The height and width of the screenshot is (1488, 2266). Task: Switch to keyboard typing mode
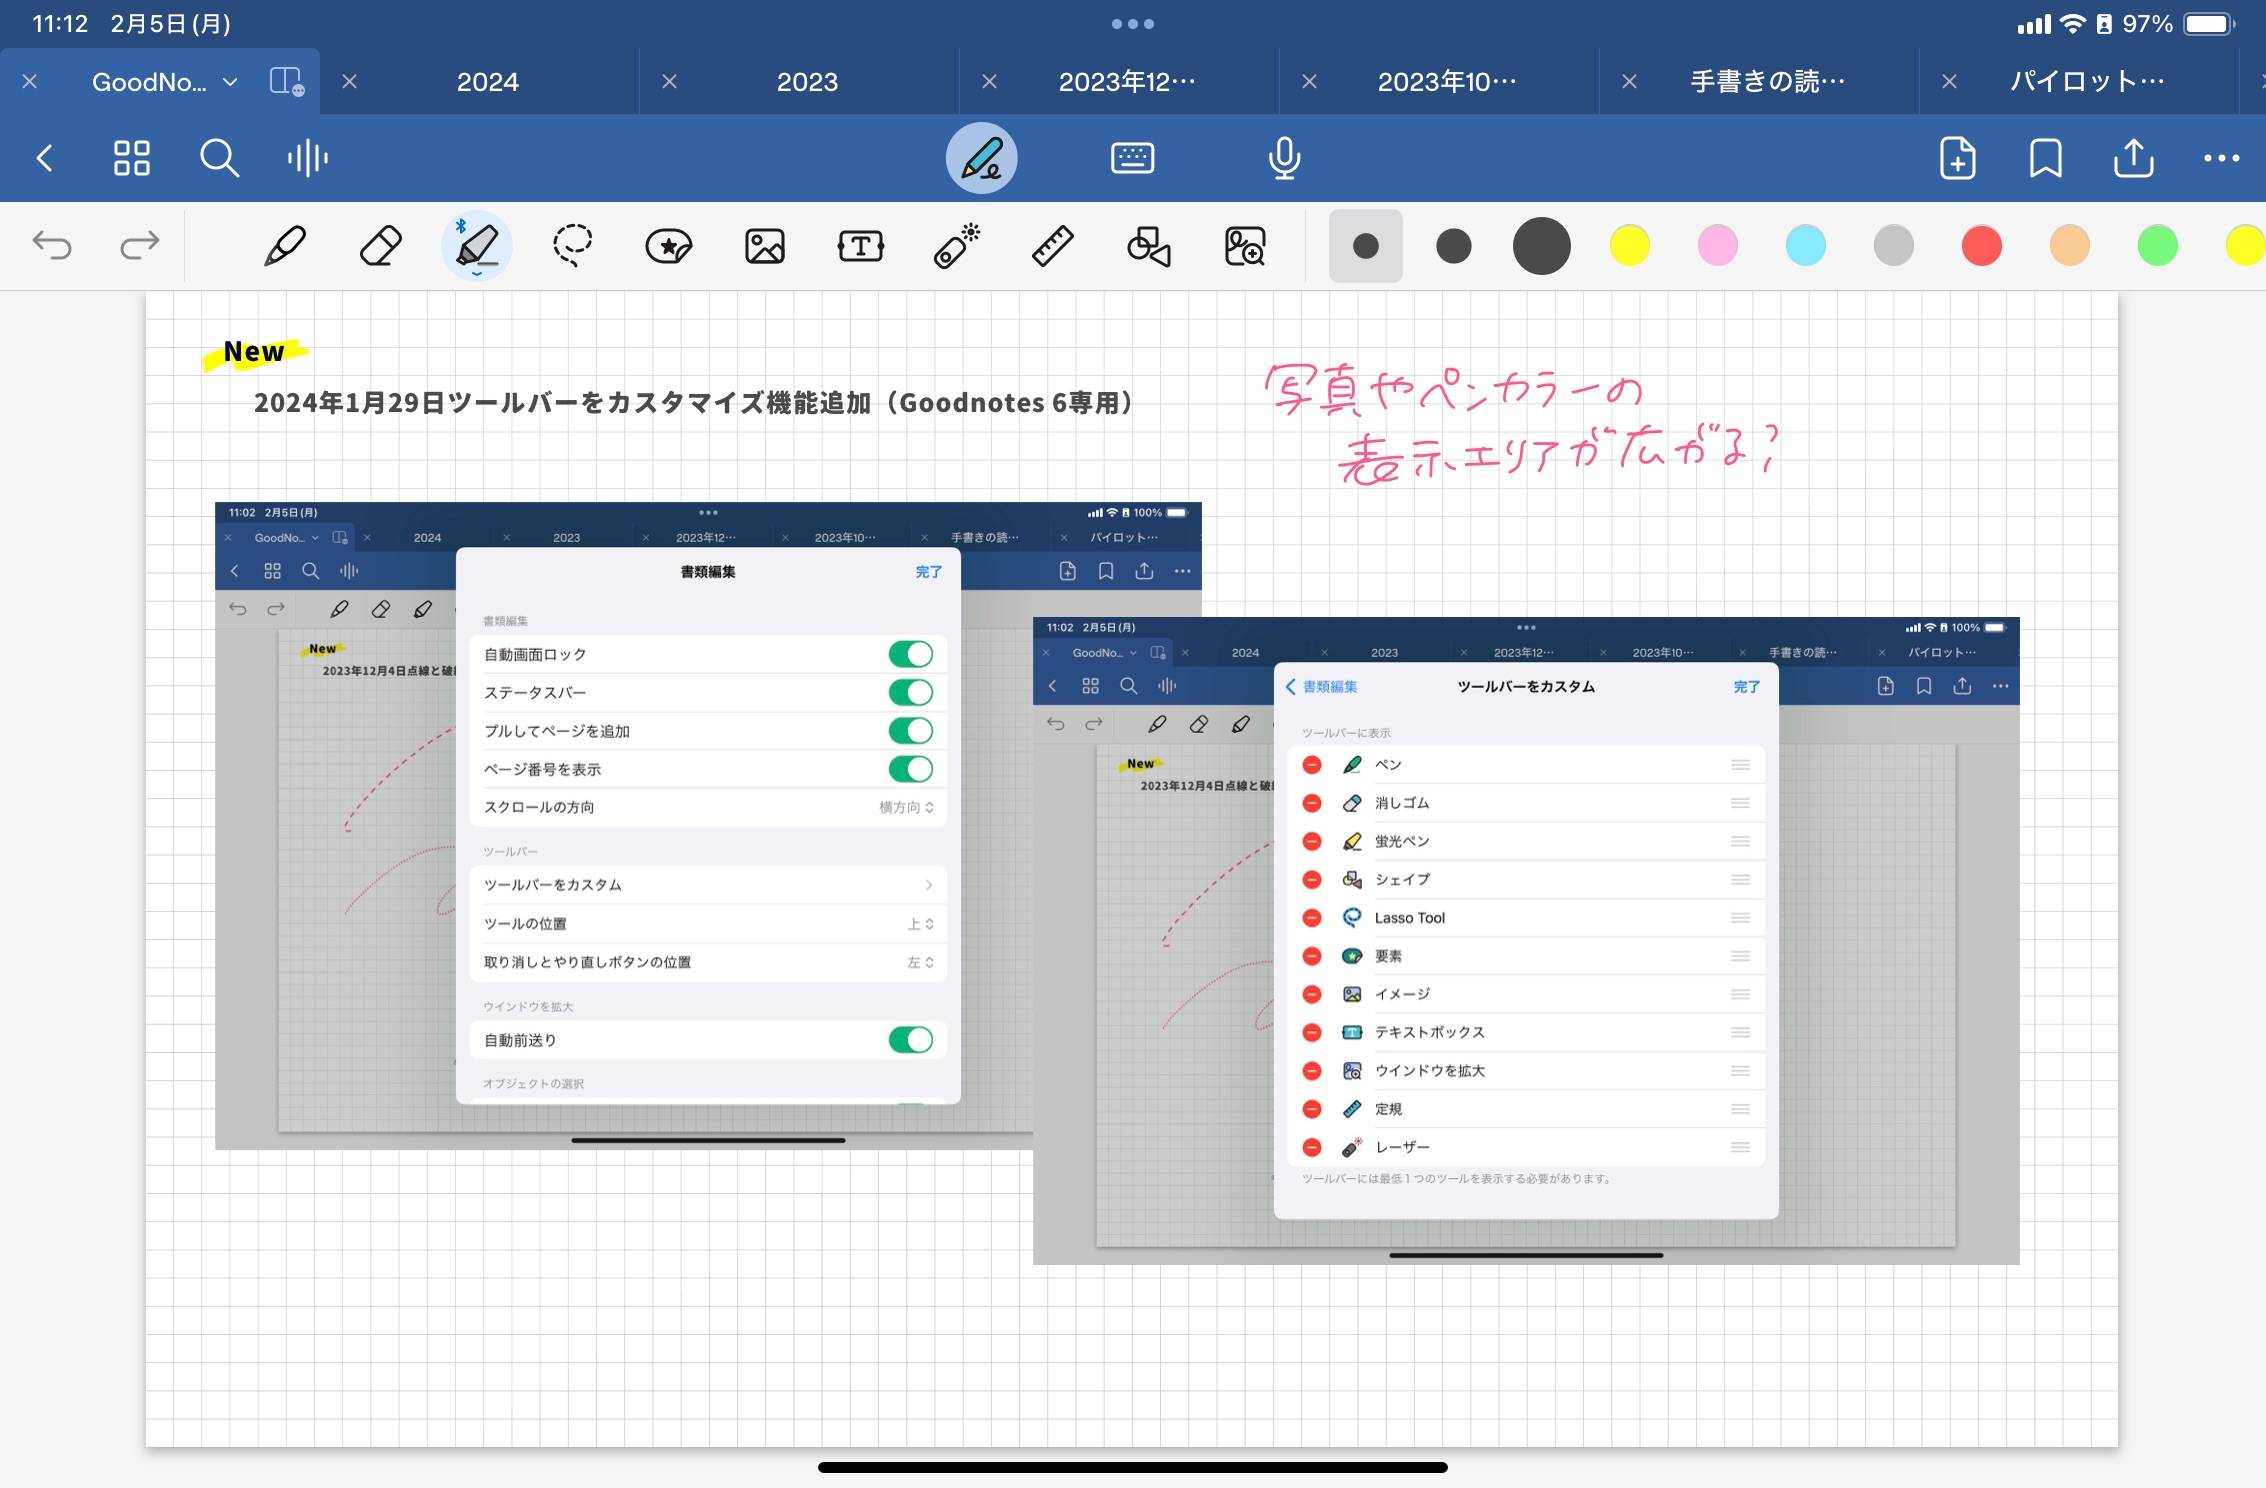[1132, 158]
